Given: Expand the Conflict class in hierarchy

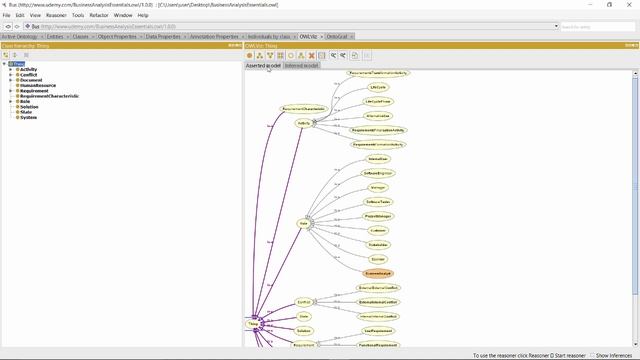Looking at the screenshot, I should point(11,75).
